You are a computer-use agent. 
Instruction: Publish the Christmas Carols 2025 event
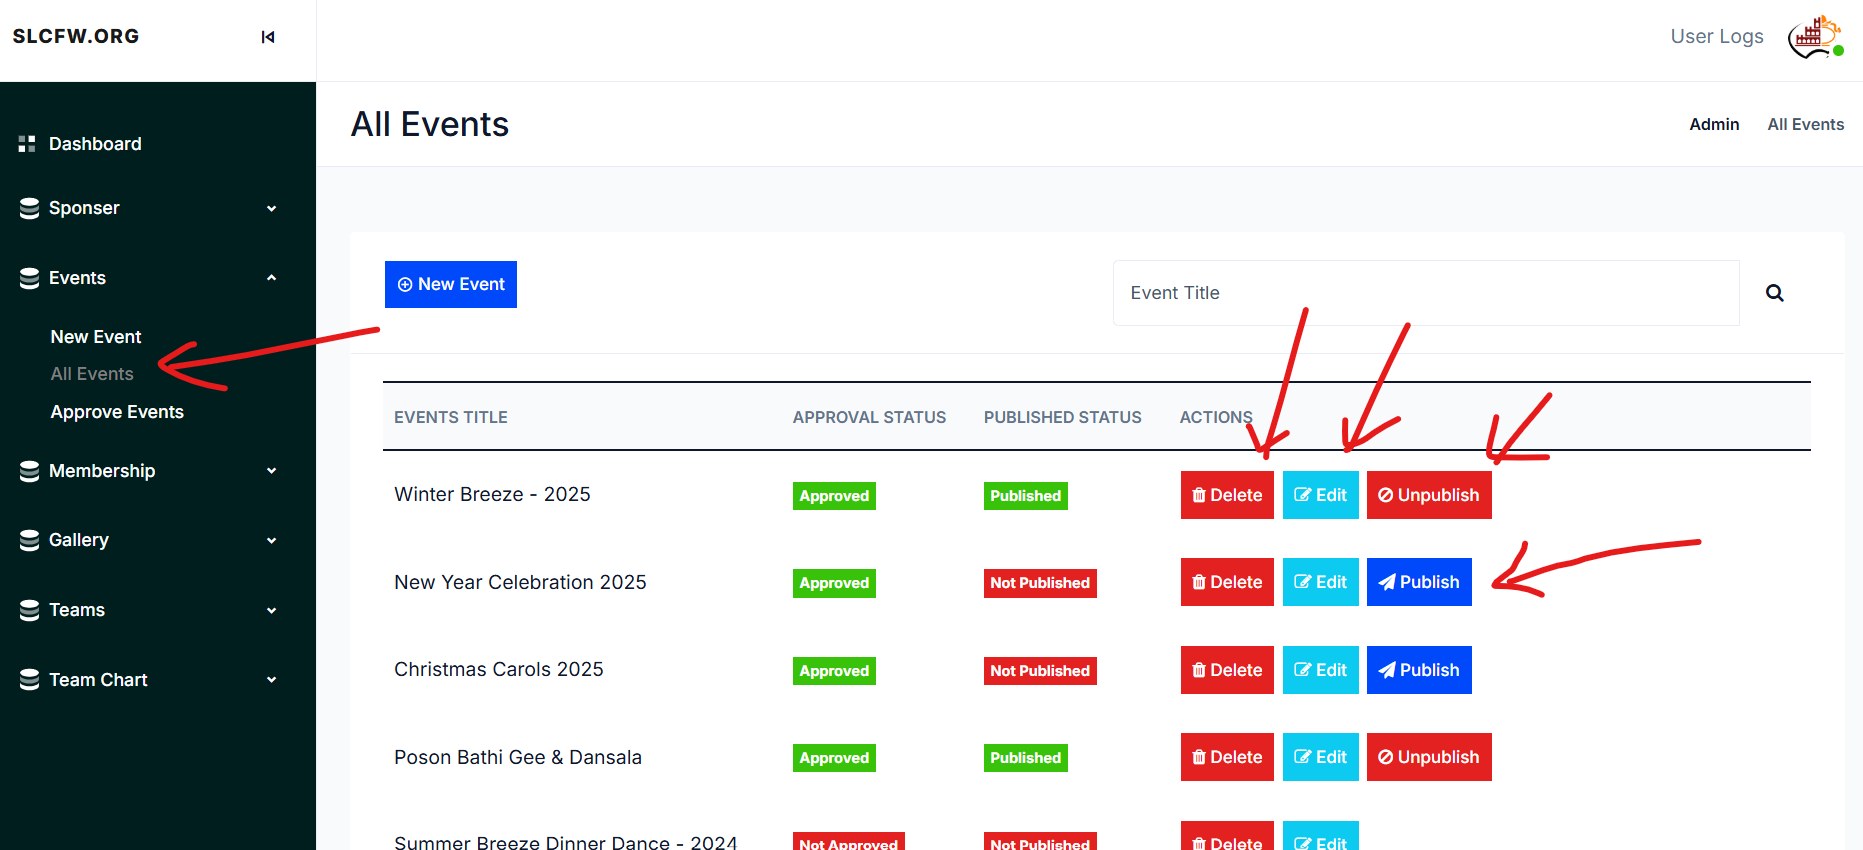pos(1419,670)
